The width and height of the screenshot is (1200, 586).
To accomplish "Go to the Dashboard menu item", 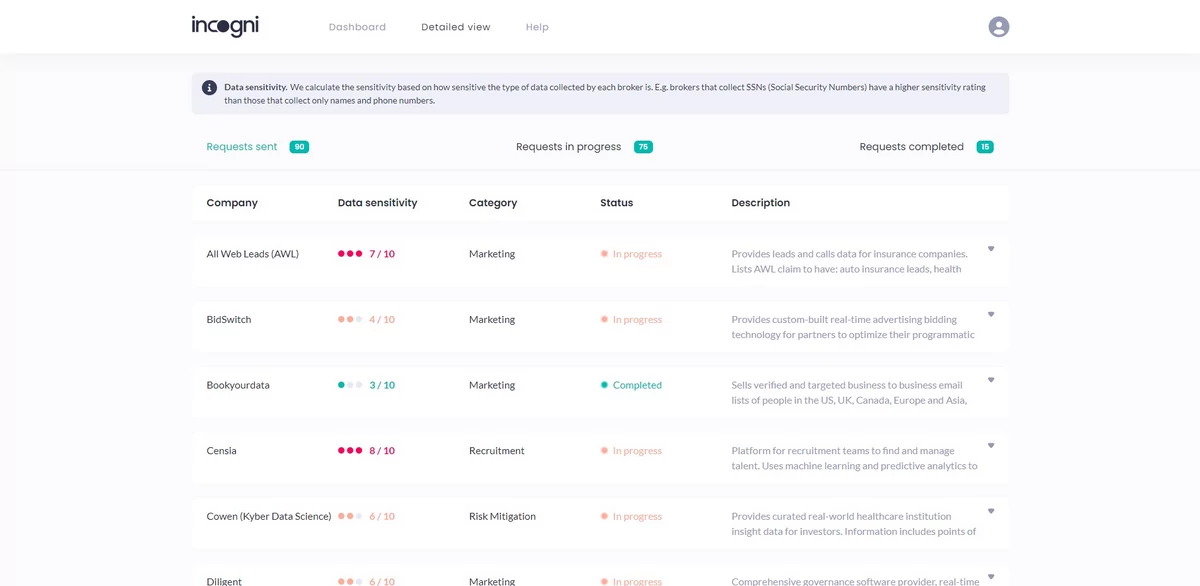I will tap(357, 27).
